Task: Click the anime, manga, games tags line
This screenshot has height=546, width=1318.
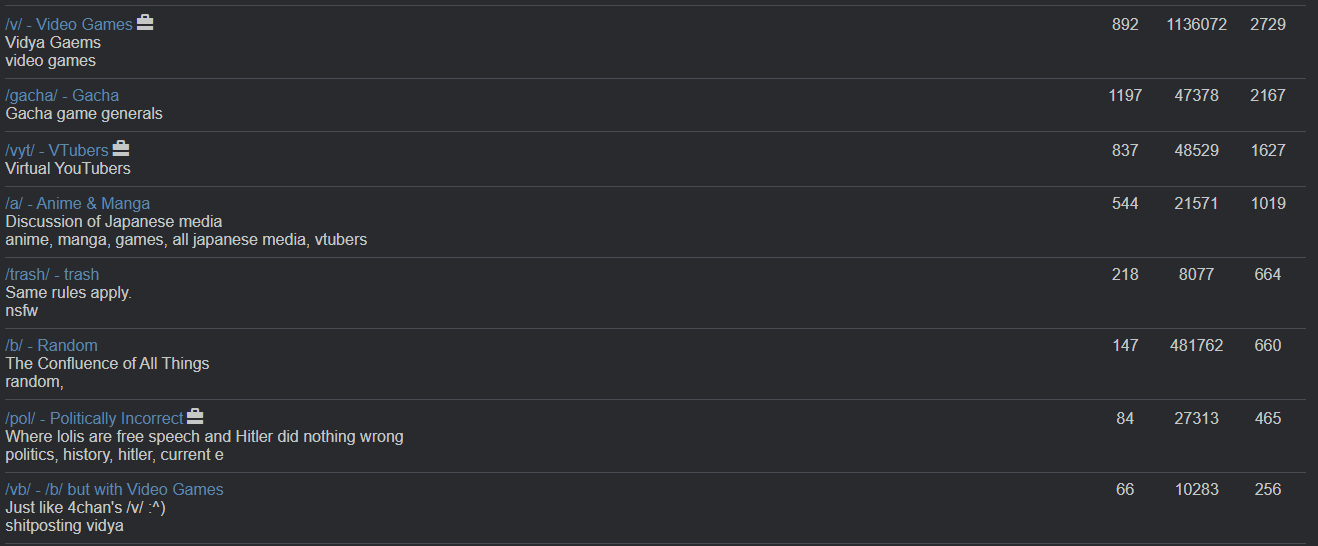Action: click(186, 240)
